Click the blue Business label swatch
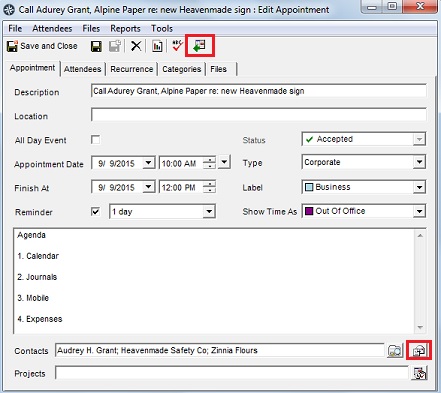The height and width of the screenshot is (393, 441). (x=309, y=187)
